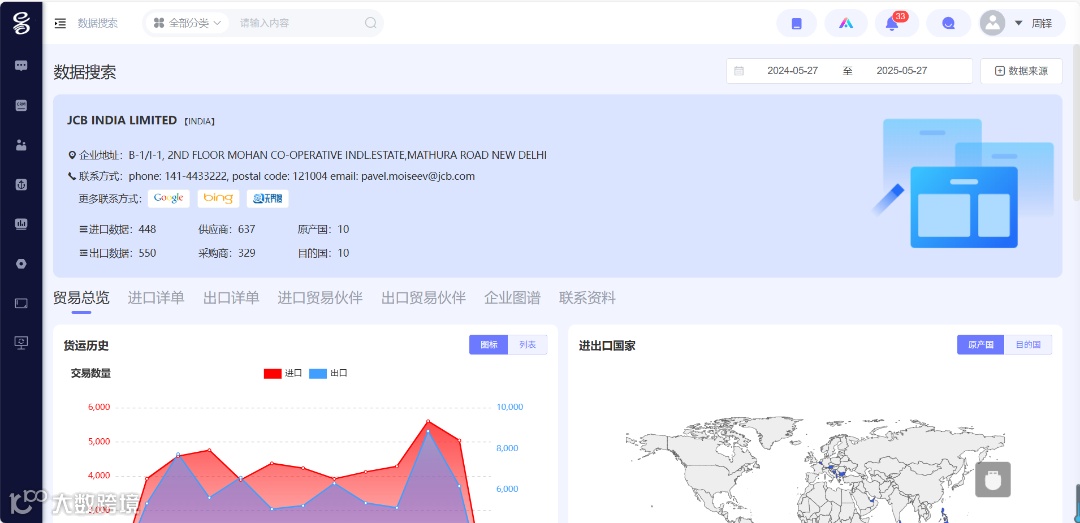Expand the user menu arrow beside 周铎

click(1019, 23)
